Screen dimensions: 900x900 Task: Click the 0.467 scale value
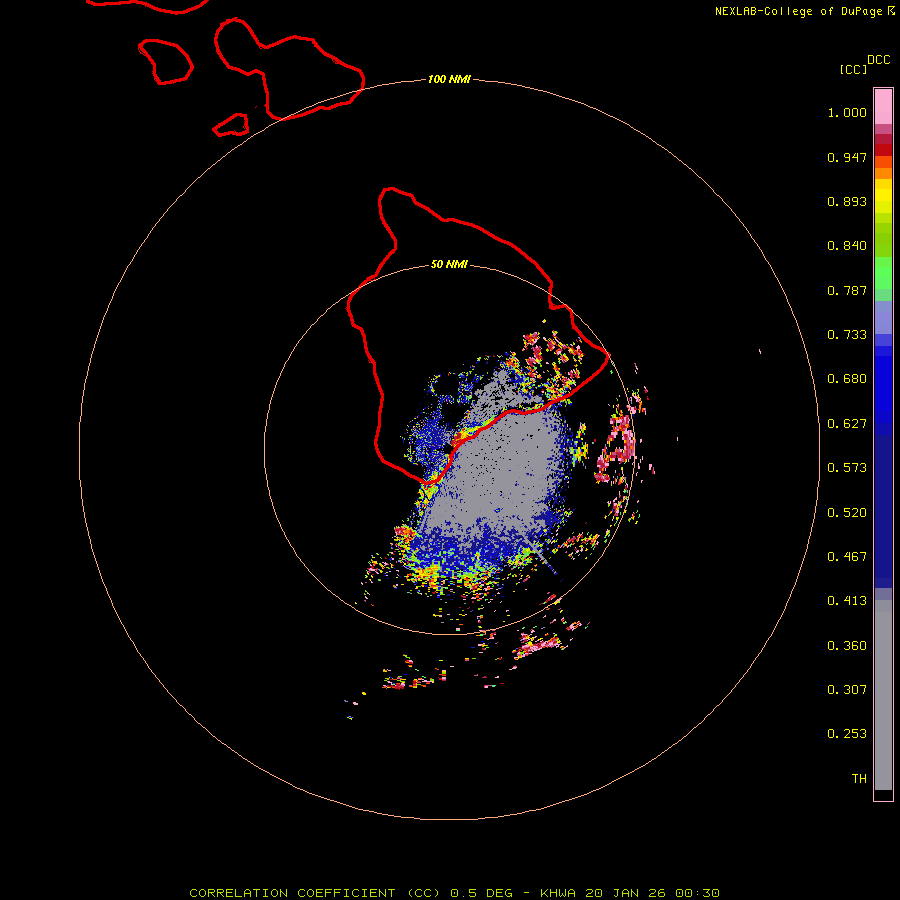pyautogui.click(x=847, y=557)
